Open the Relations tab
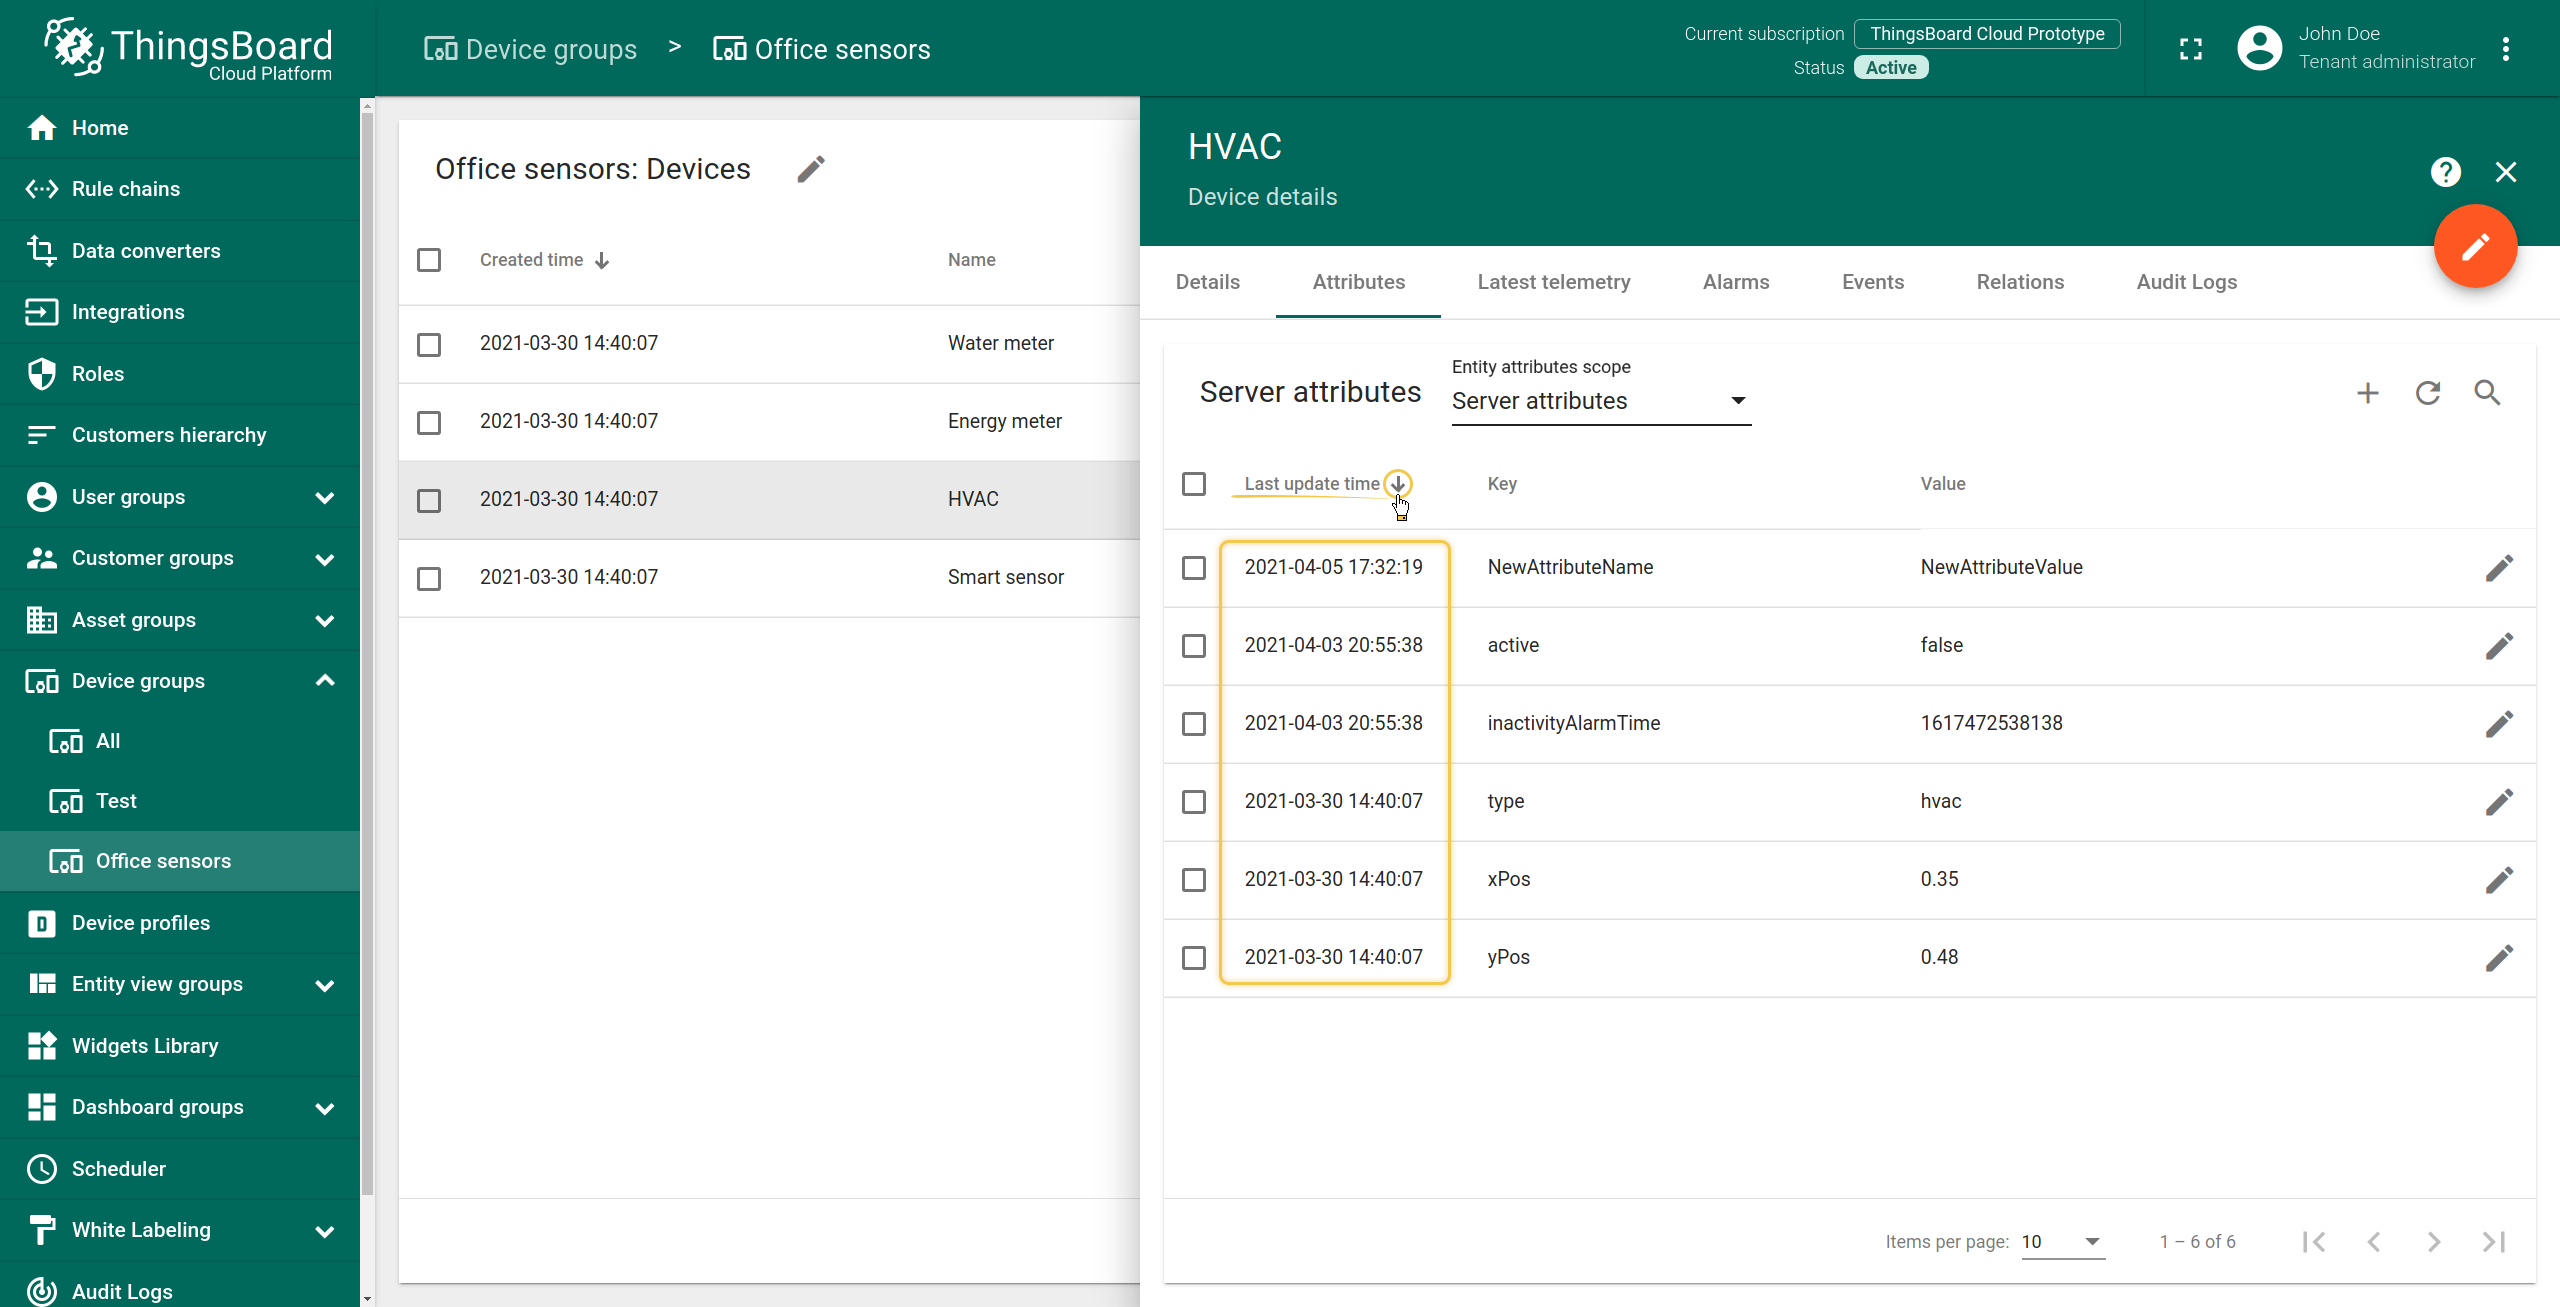 pos(2020,282)
